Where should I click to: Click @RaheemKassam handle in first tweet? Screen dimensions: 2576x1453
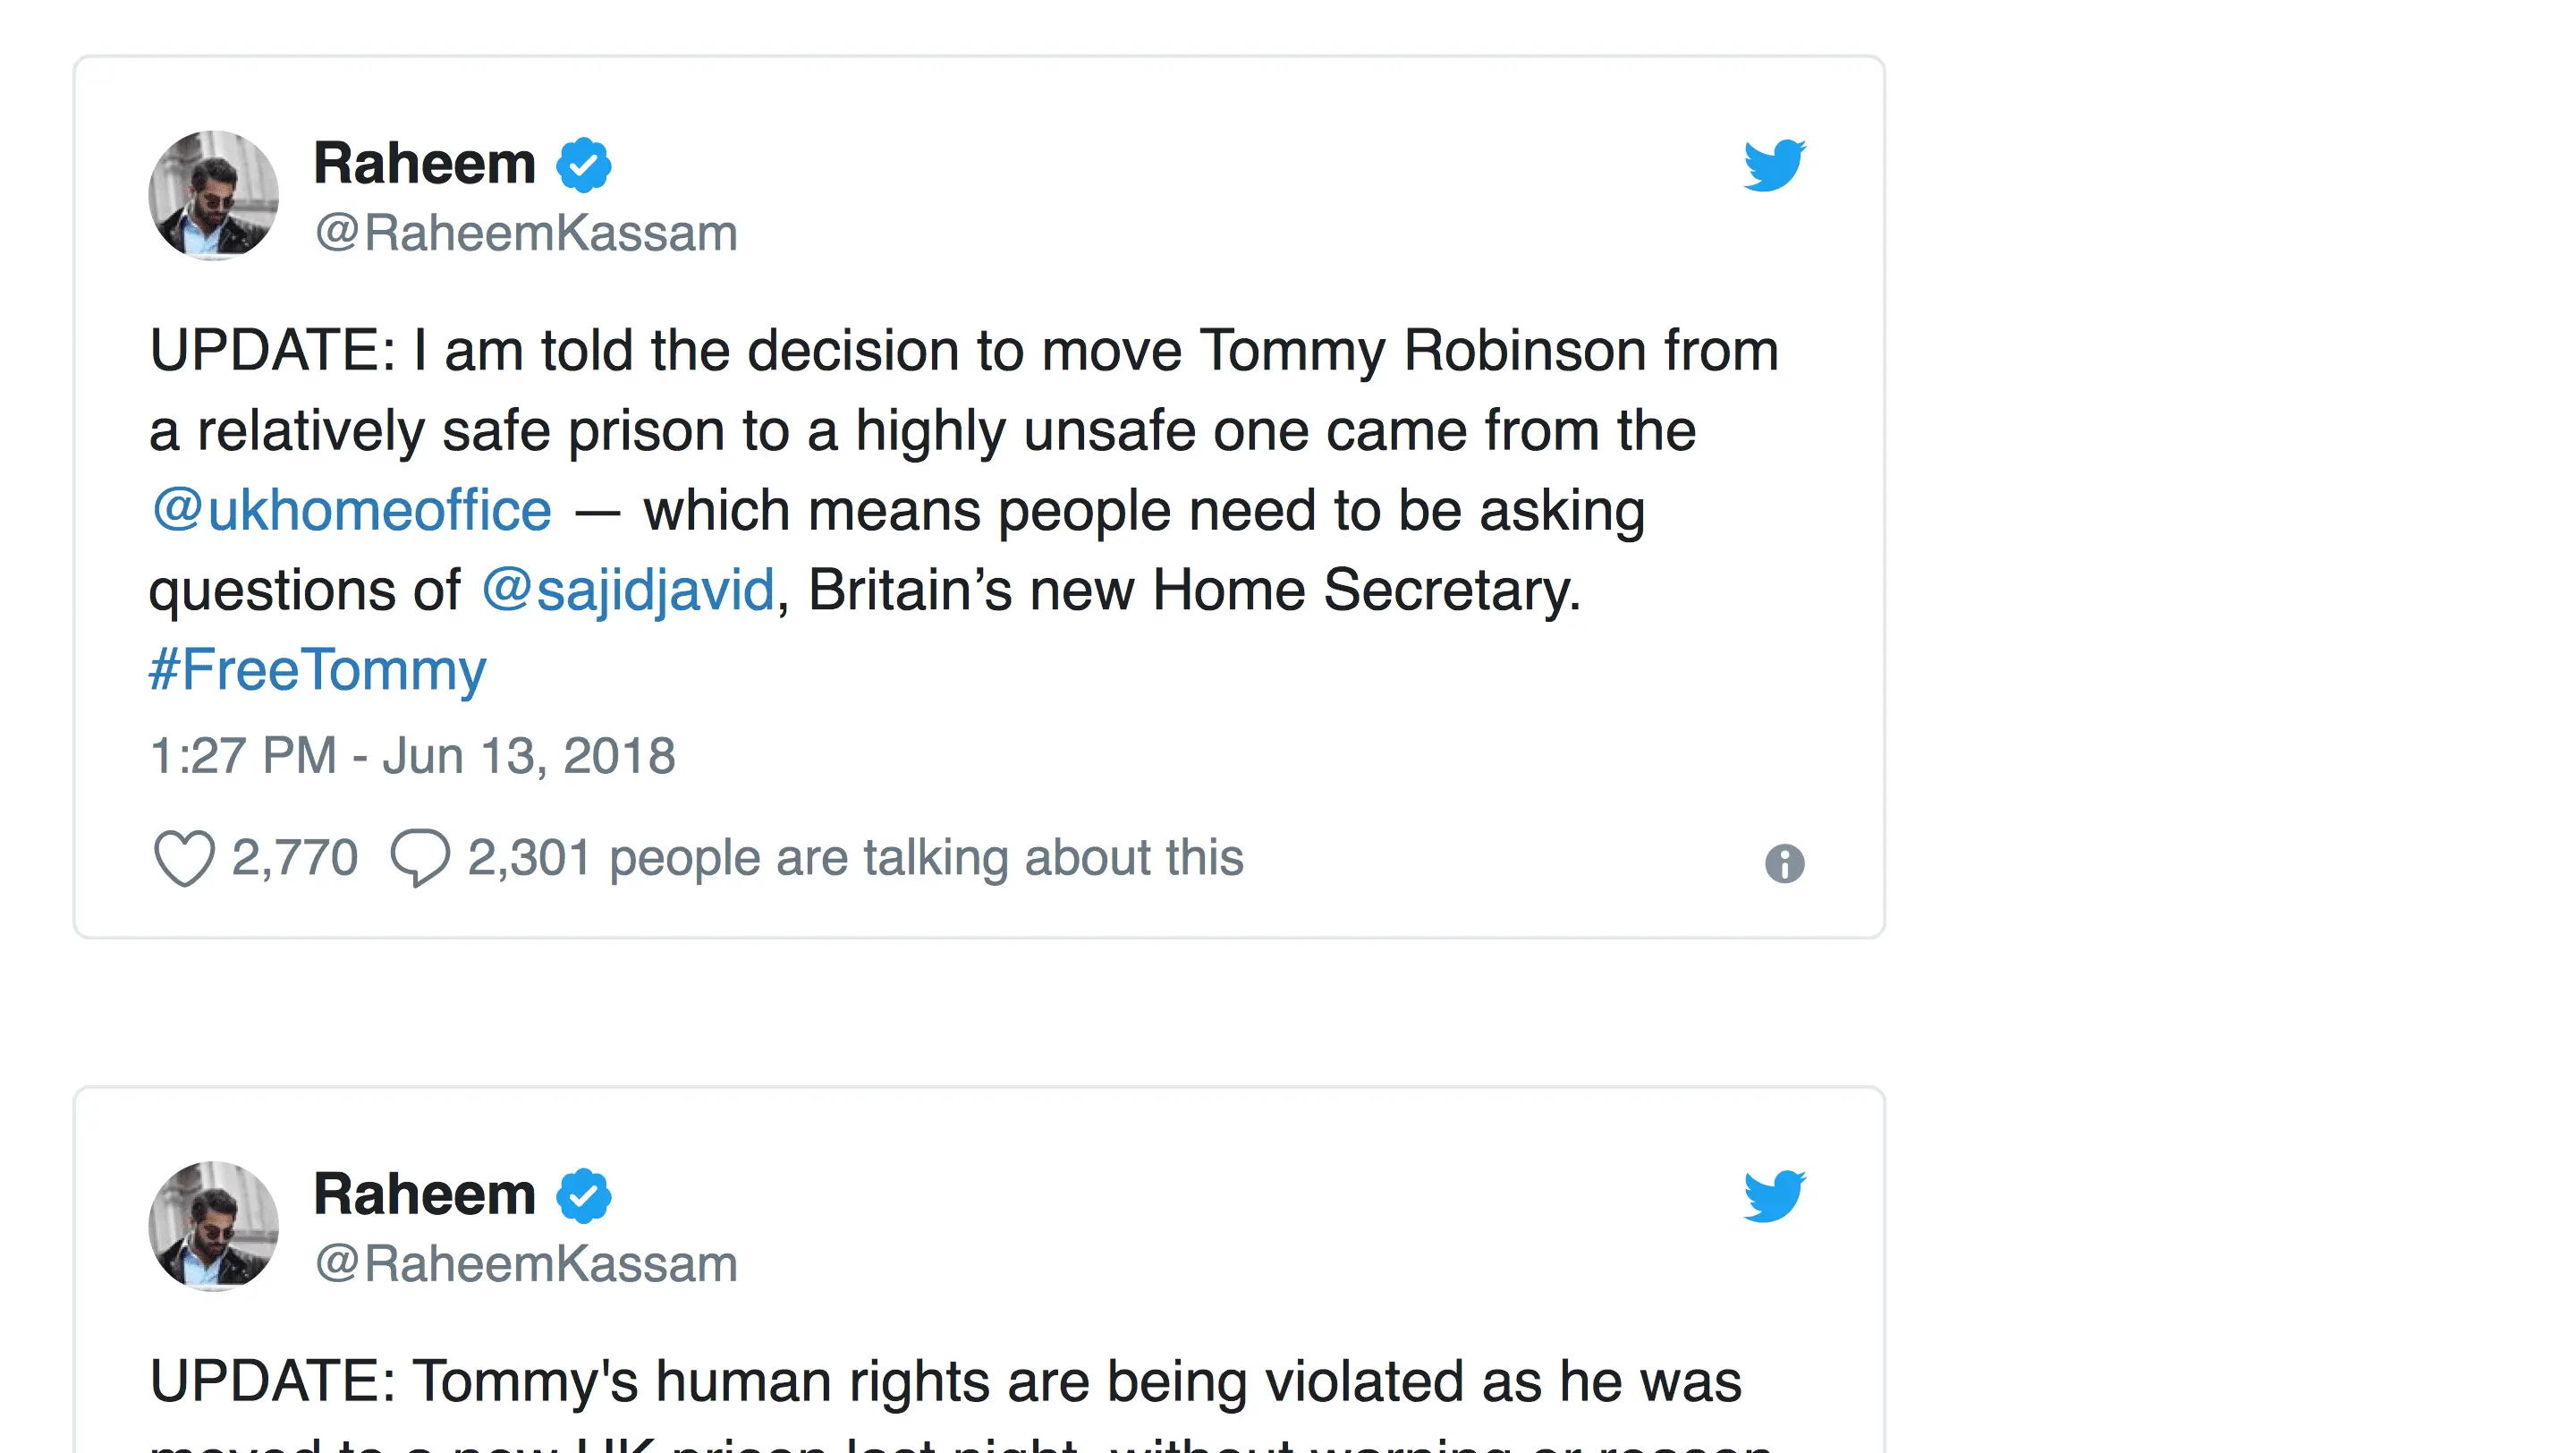coord(526,233)
